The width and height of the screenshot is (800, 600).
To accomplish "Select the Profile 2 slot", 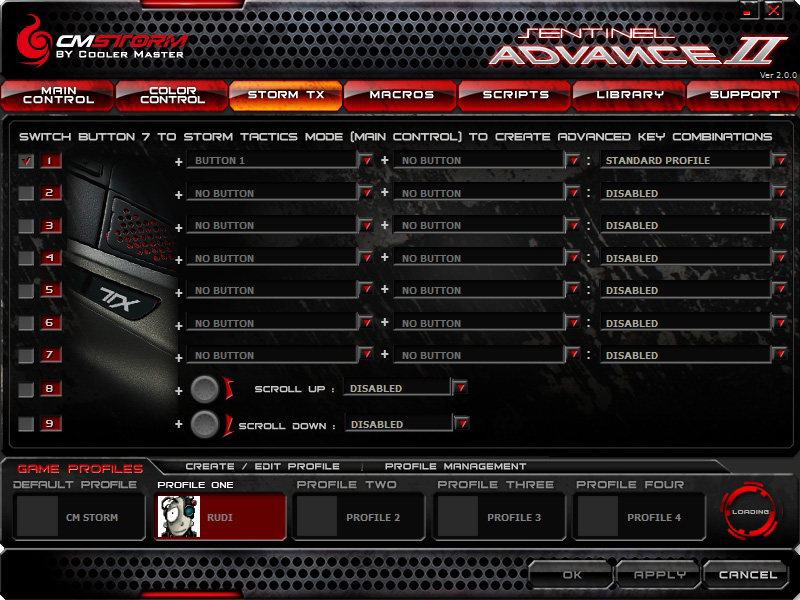I will click(359, 516).
